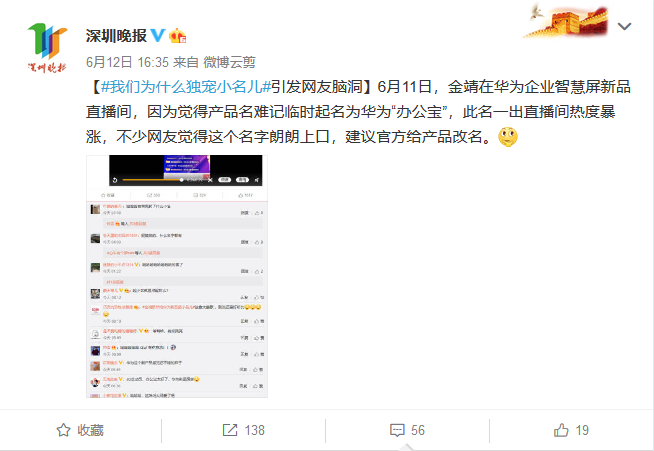The image size is (654, 451).
Task: Expand the post options chevron
Action: (x=624, y=26)
